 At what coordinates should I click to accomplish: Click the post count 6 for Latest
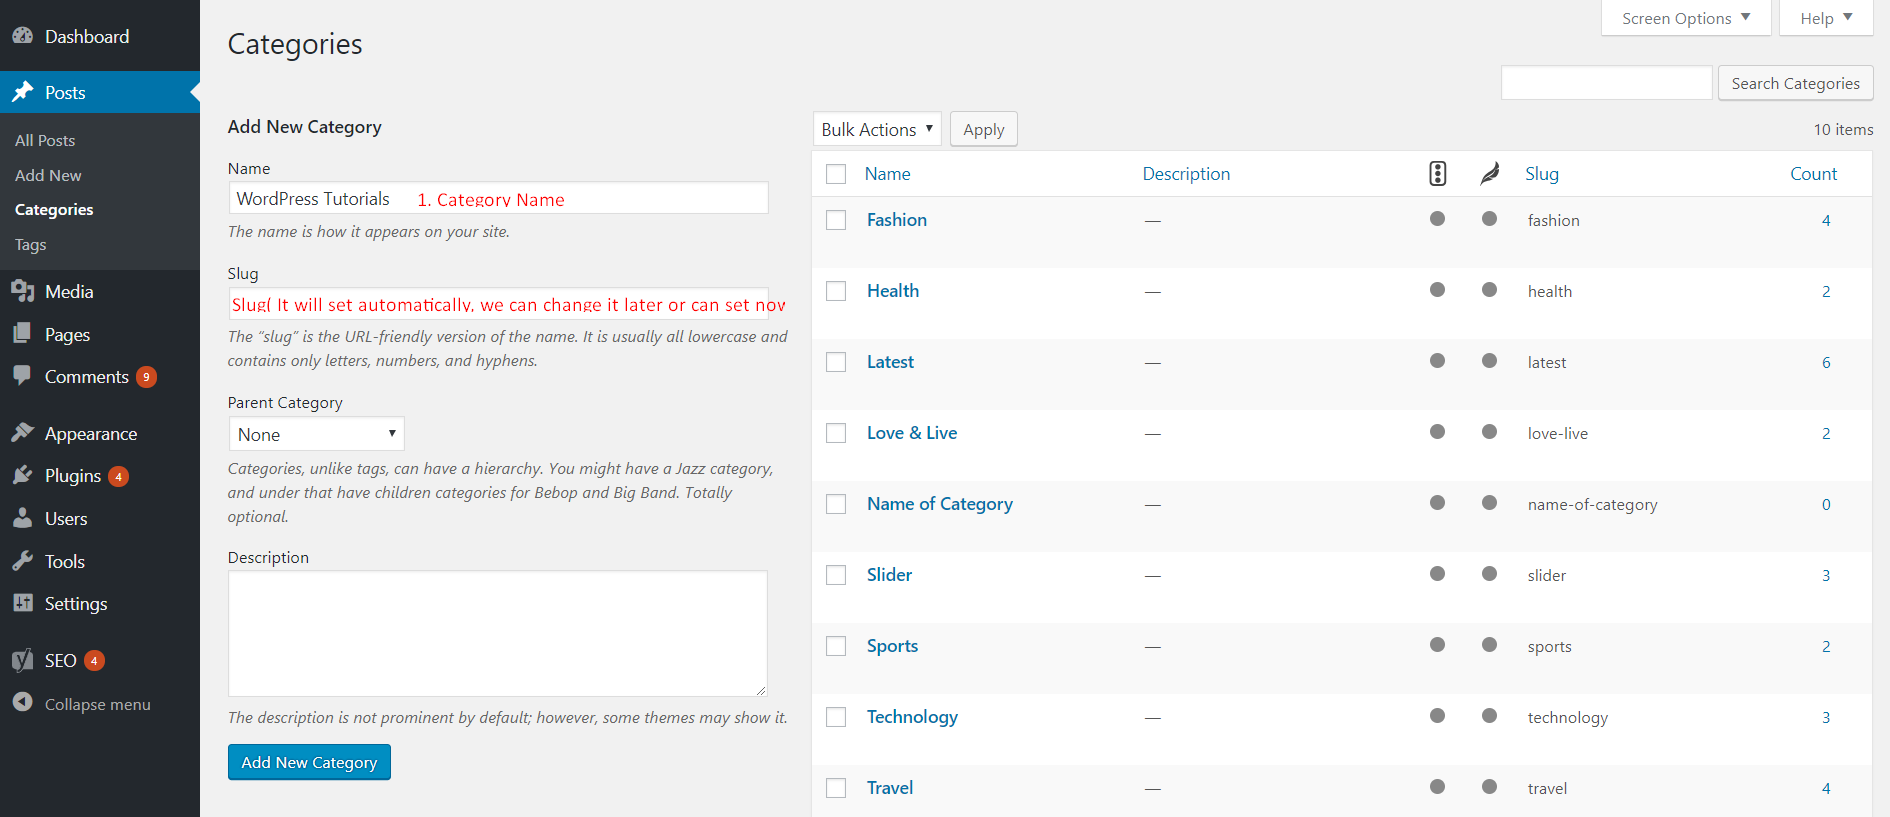1826,362
